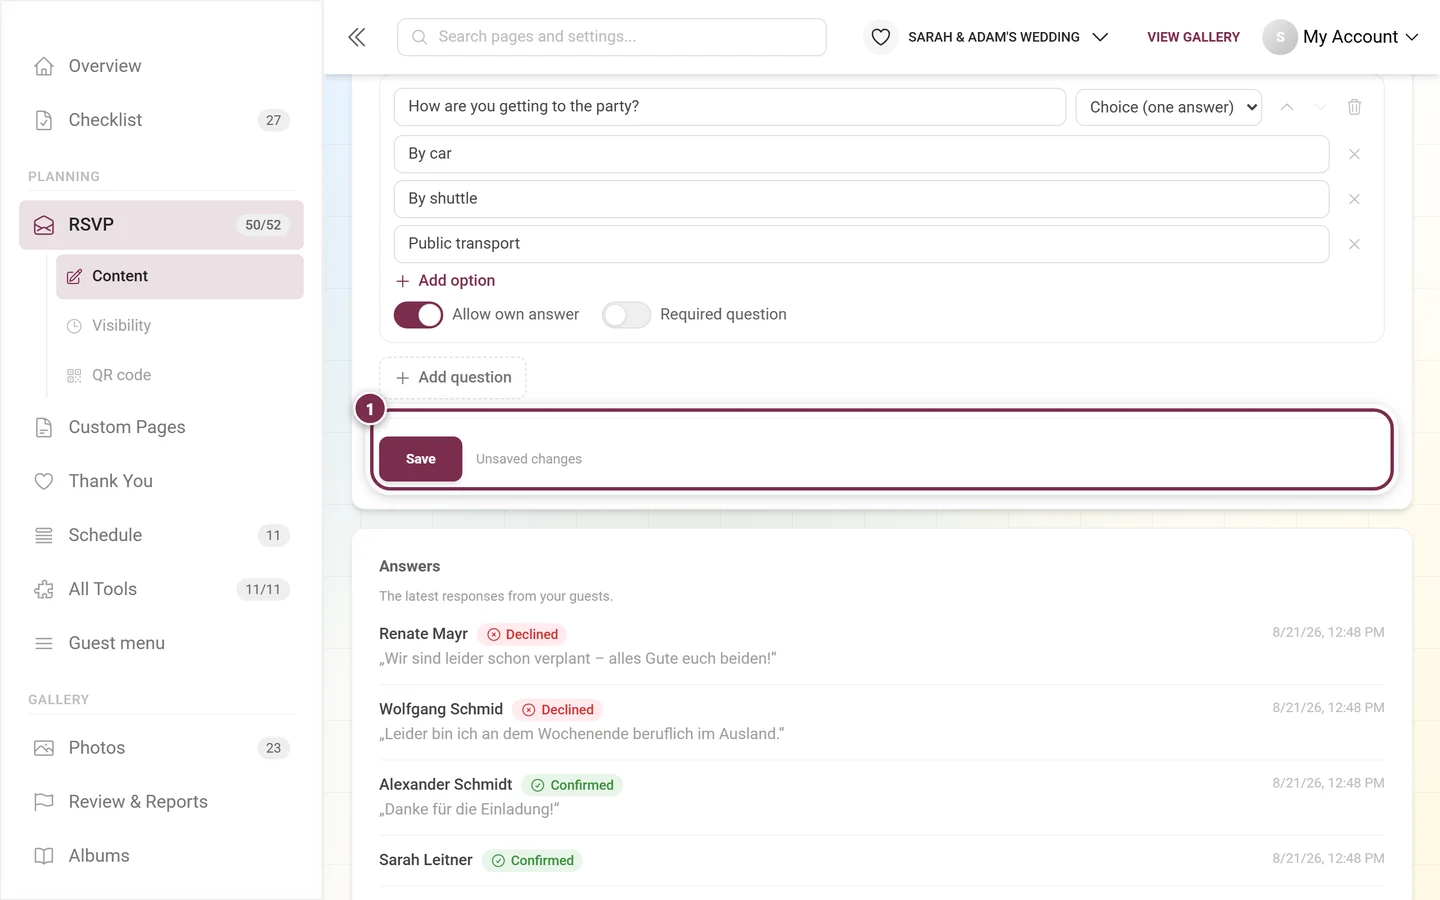Image resolution: width=1440 pixels, height=900 pixels.
Task: Go to Review & Reports
Action: click(x=162, y=802)
